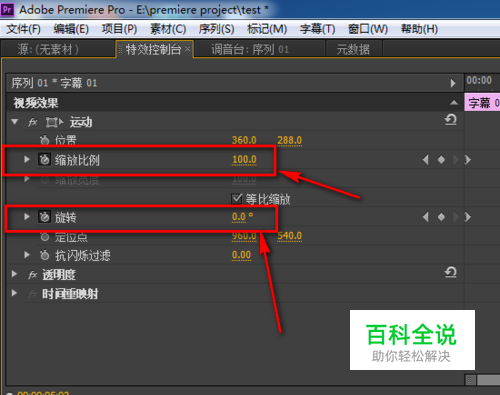Toggle the Anti-flicker (抗闪烁过滤) stopwatch
The width and height of the screenshot is (500, 395).
[44, 255]
